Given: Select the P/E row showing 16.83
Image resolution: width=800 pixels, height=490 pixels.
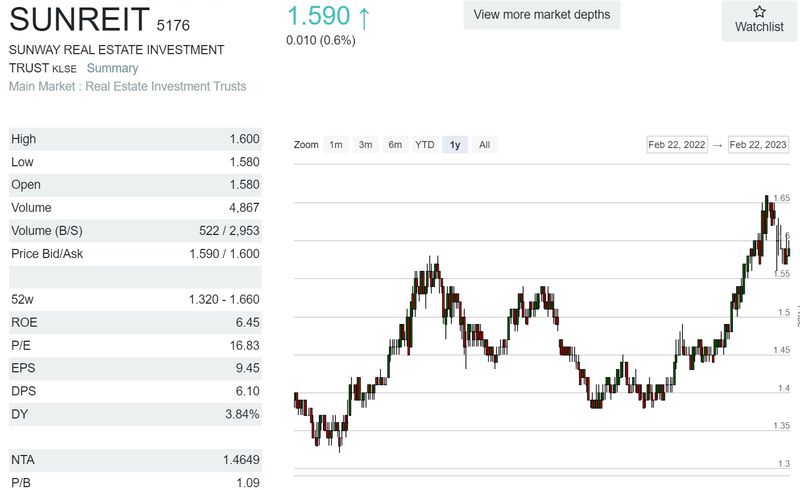Looking at the screenshot, I should click(135, 345).
